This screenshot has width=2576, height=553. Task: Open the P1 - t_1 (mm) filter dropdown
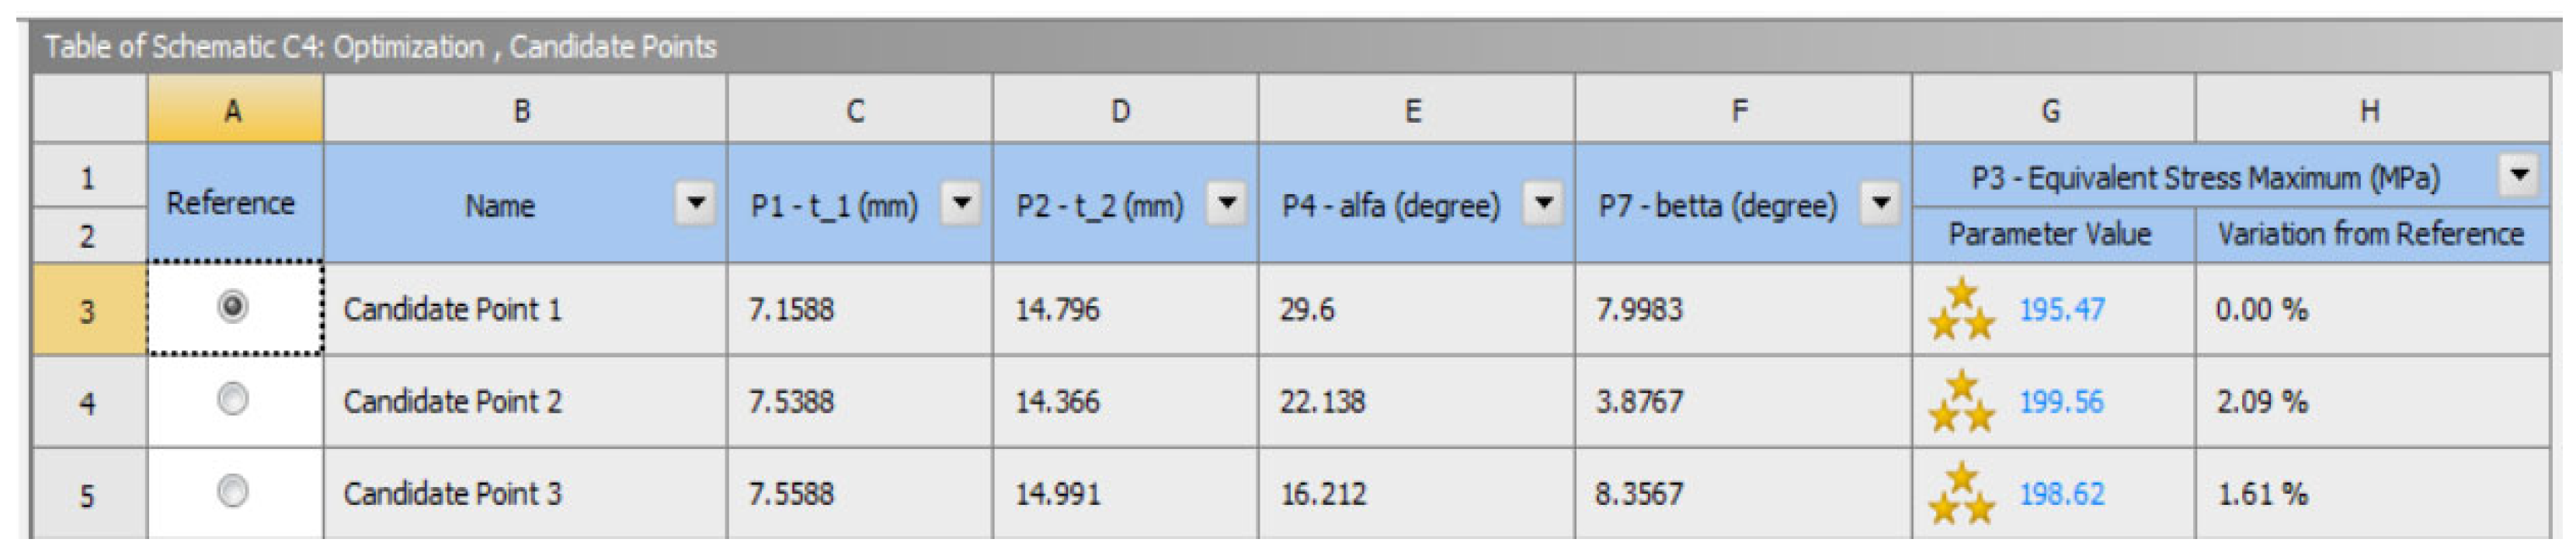[x=961, y=204]
